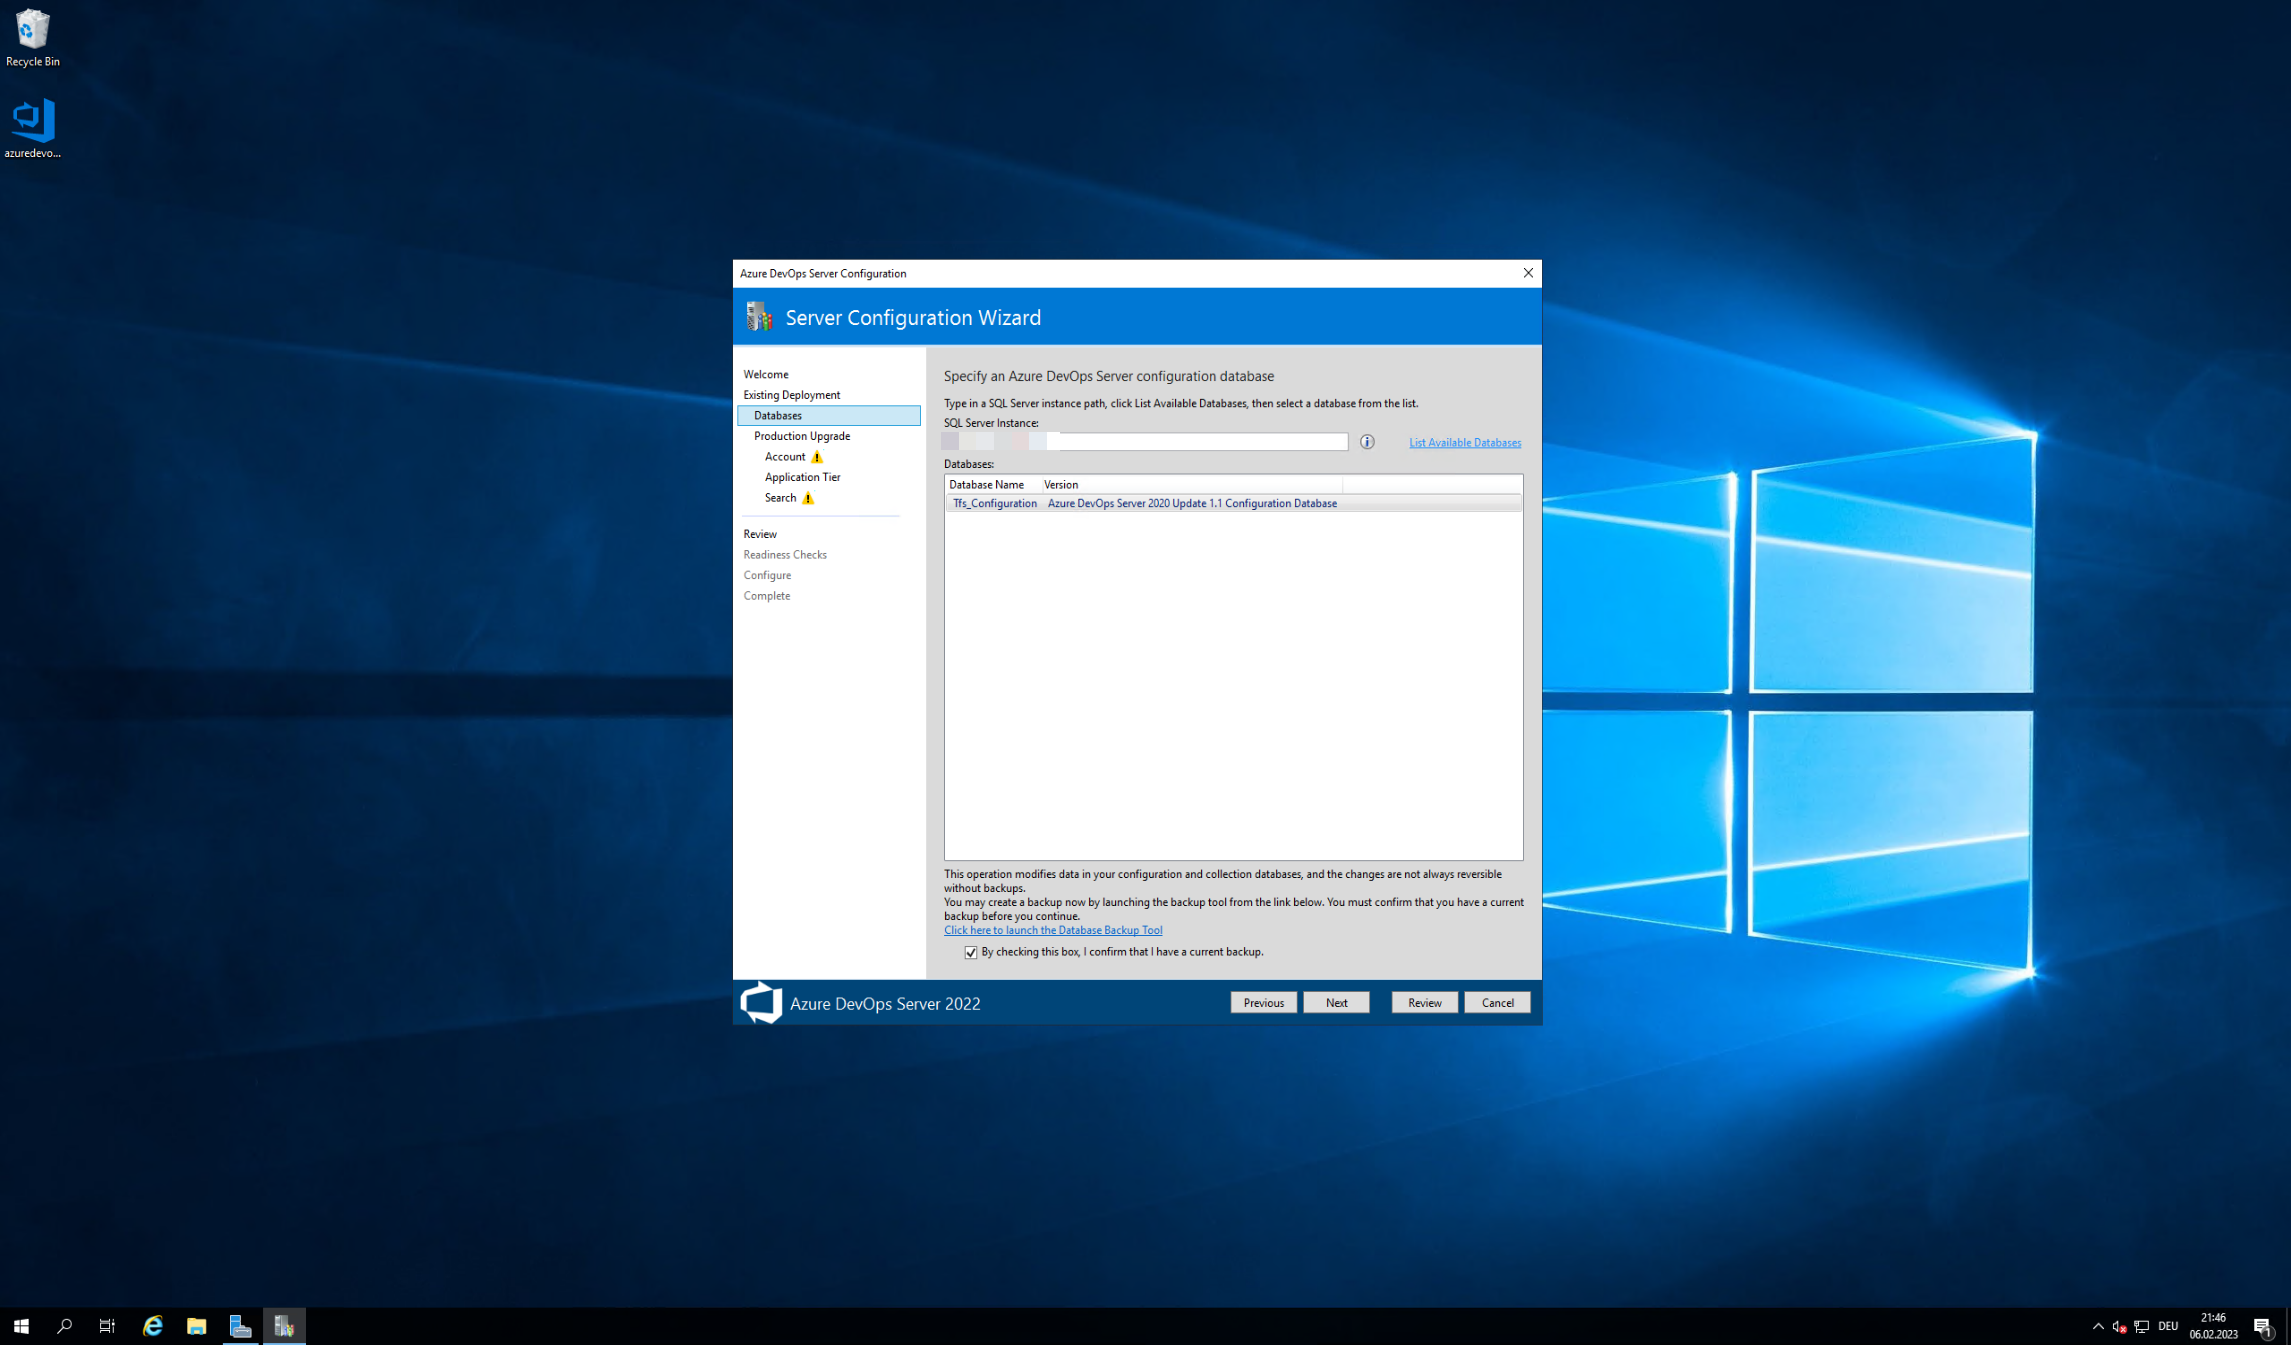Select the Tfs_Configuration database row
The height and width of the screenshot is (1345, 2291).
tap(1234, 503)
